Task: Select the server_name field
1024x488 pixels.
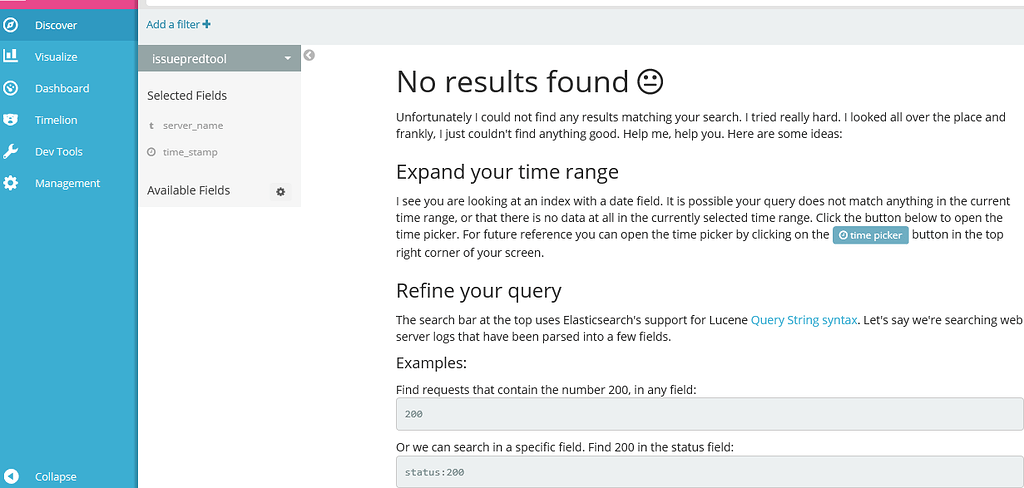Action: (x=193, y=126)
